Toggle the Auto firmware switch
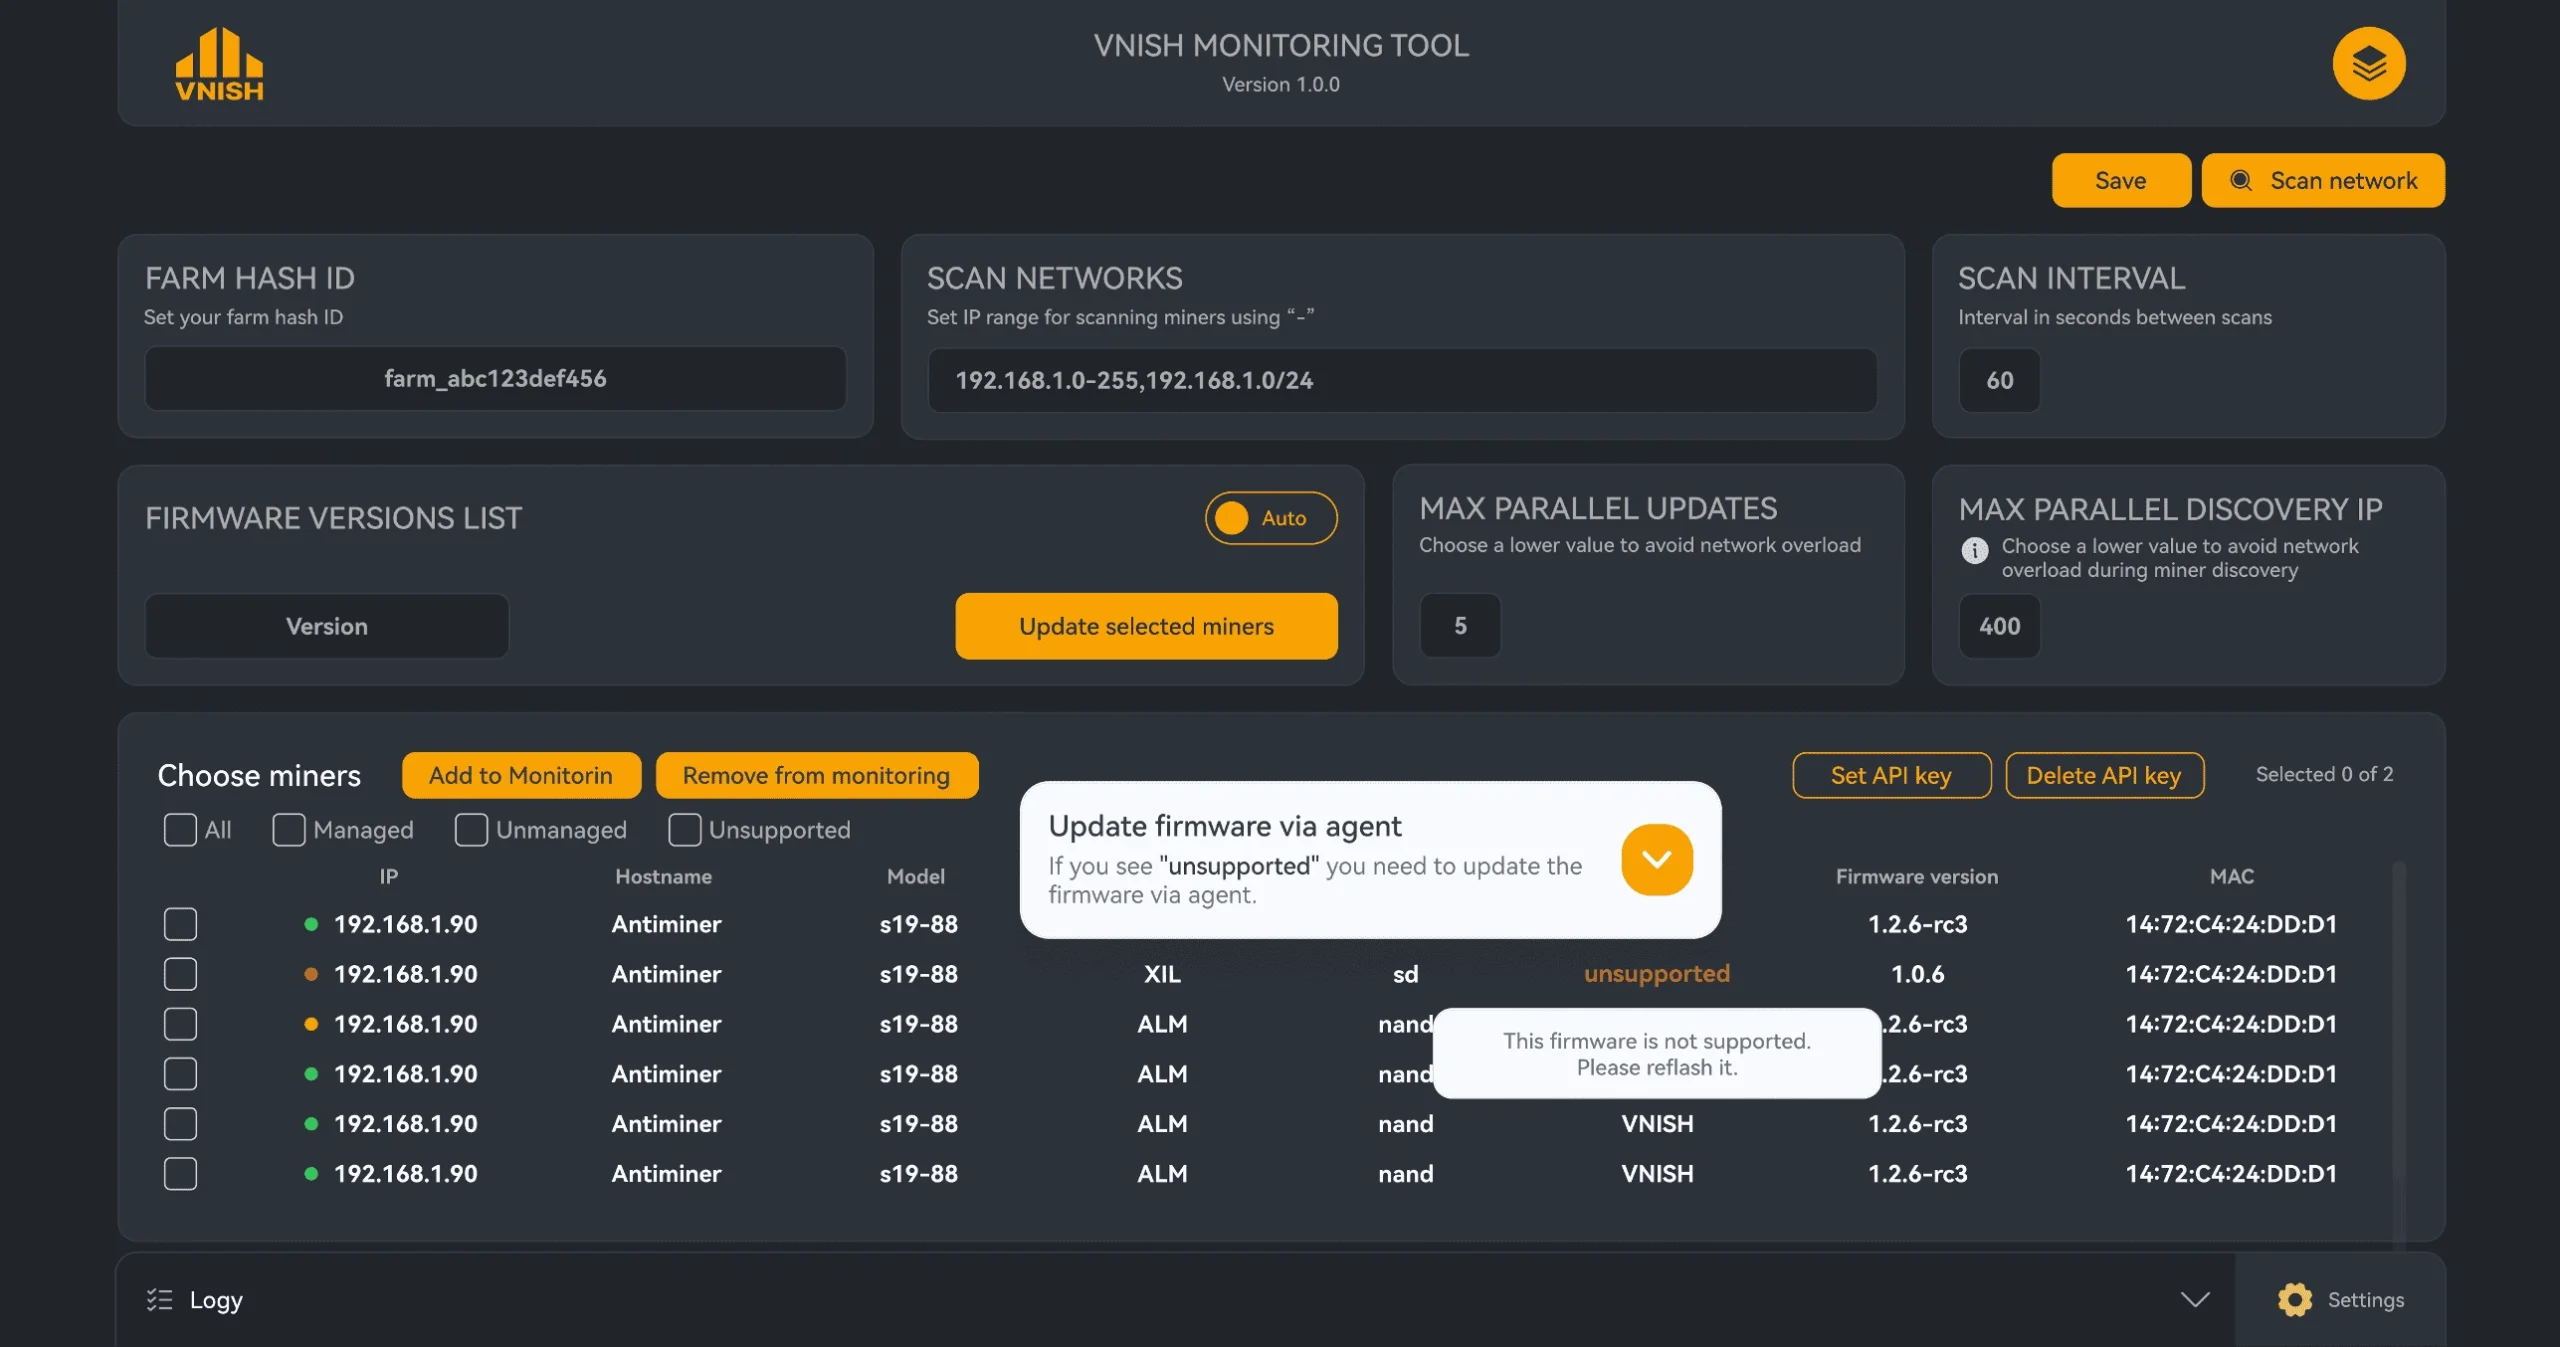 coord(1270,518)
